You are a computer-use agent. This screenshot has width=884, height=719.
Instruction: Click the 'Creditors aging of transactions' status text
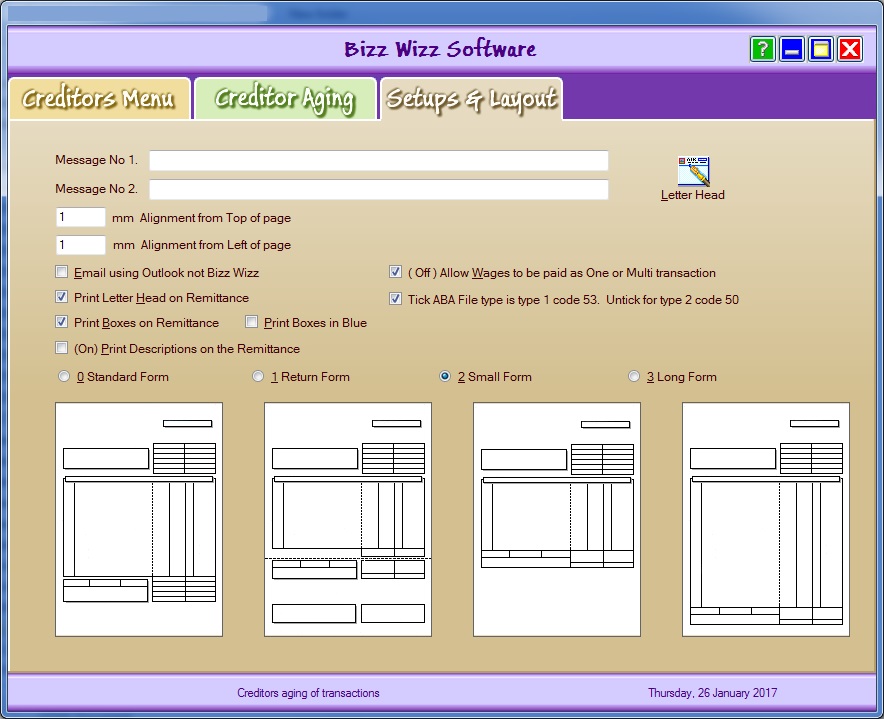(x=308, y=693)
